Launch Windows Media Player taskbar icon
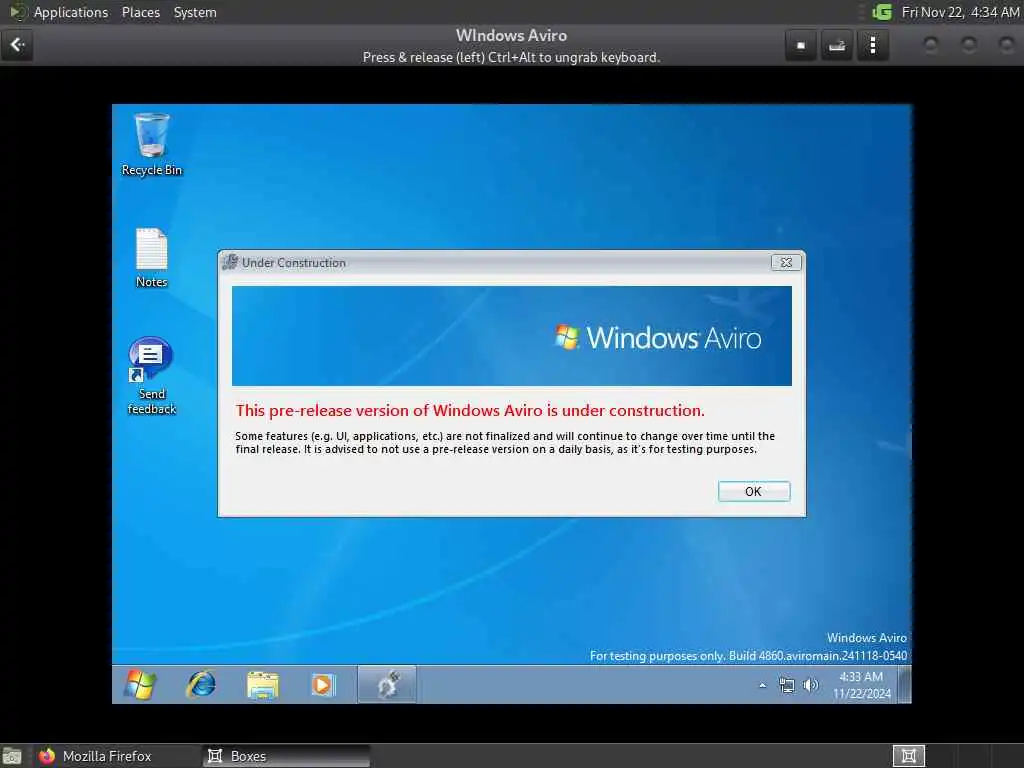Screen dimensions: 1024x768 [x=323, y=684]
